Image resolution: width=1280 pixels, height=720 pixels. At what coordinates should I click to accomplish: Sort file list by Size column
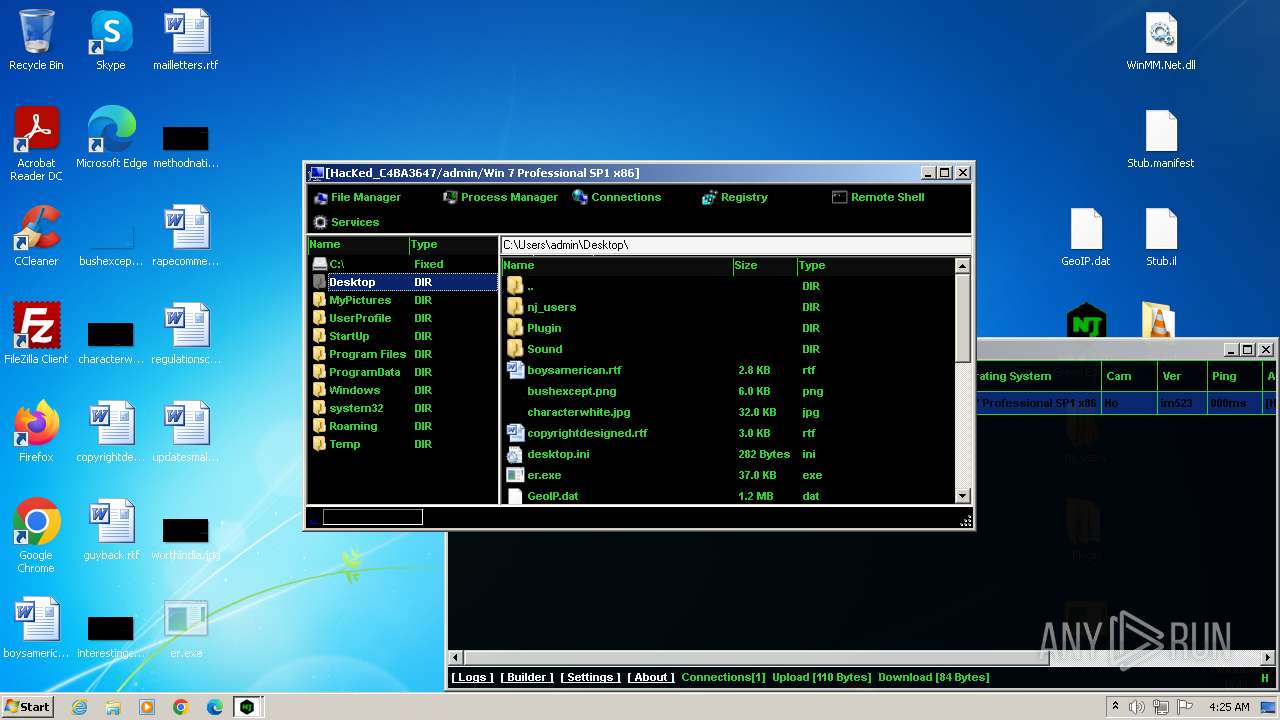[765, 265]
